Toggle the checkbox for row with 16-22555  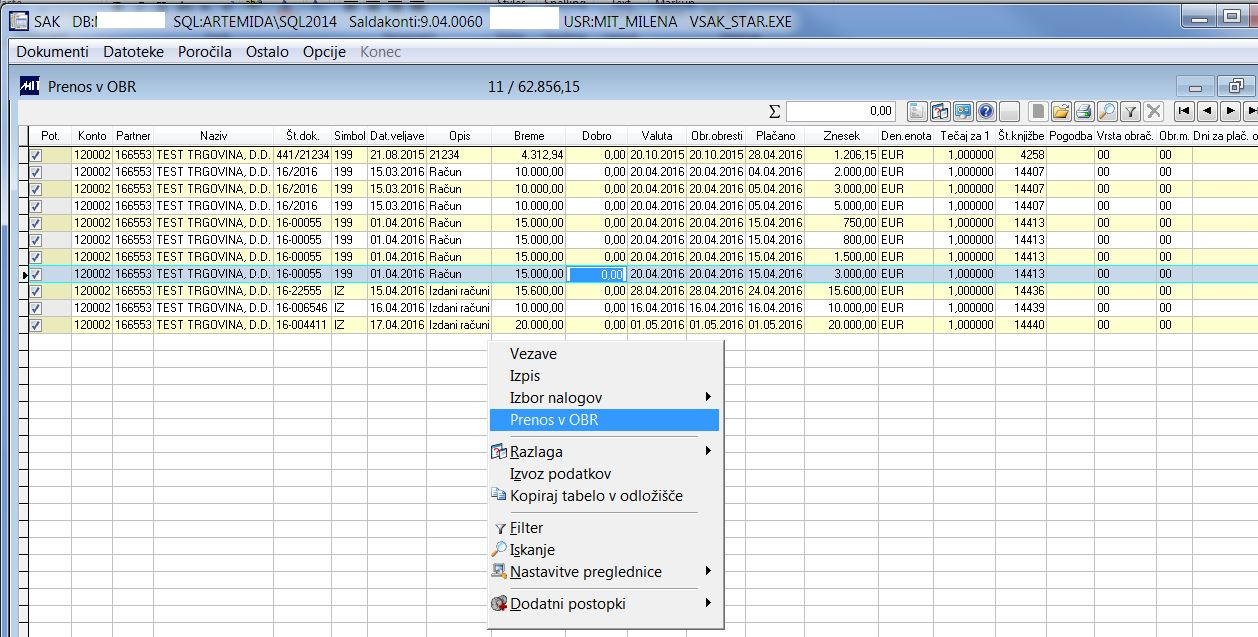36,291
